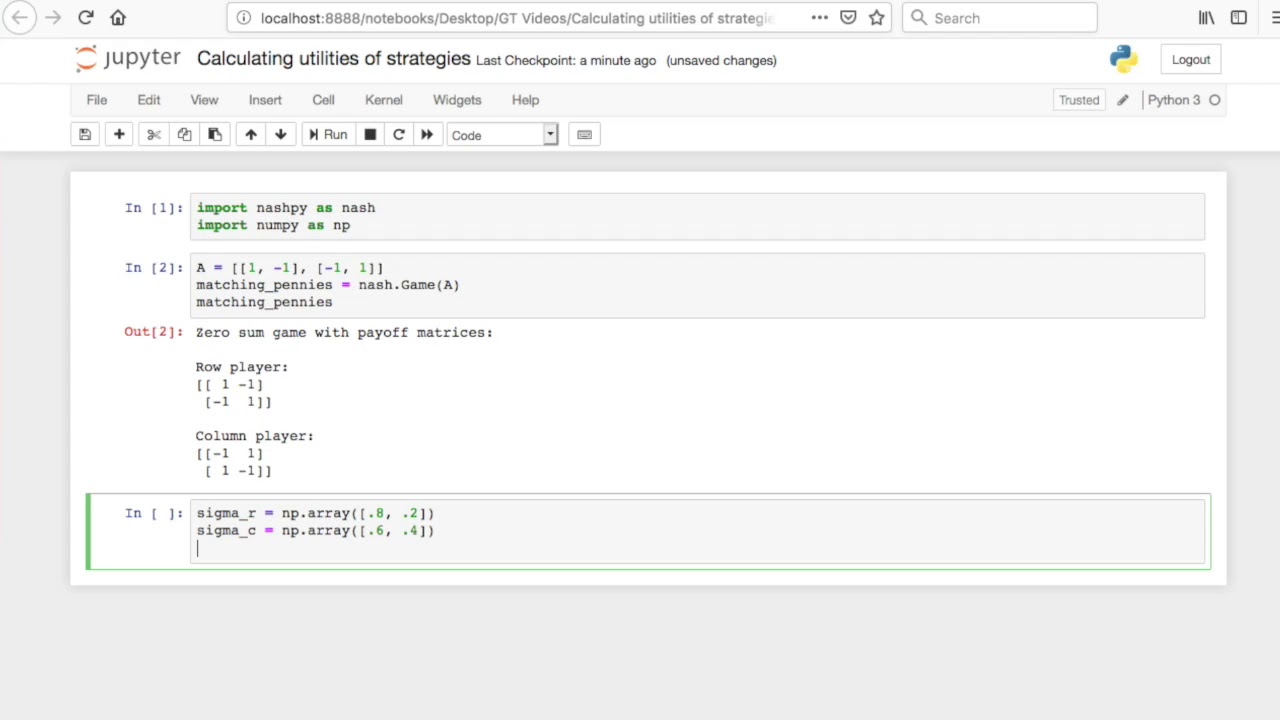Open the browser library icon
1280x720 pixels.
(1207, 18)
